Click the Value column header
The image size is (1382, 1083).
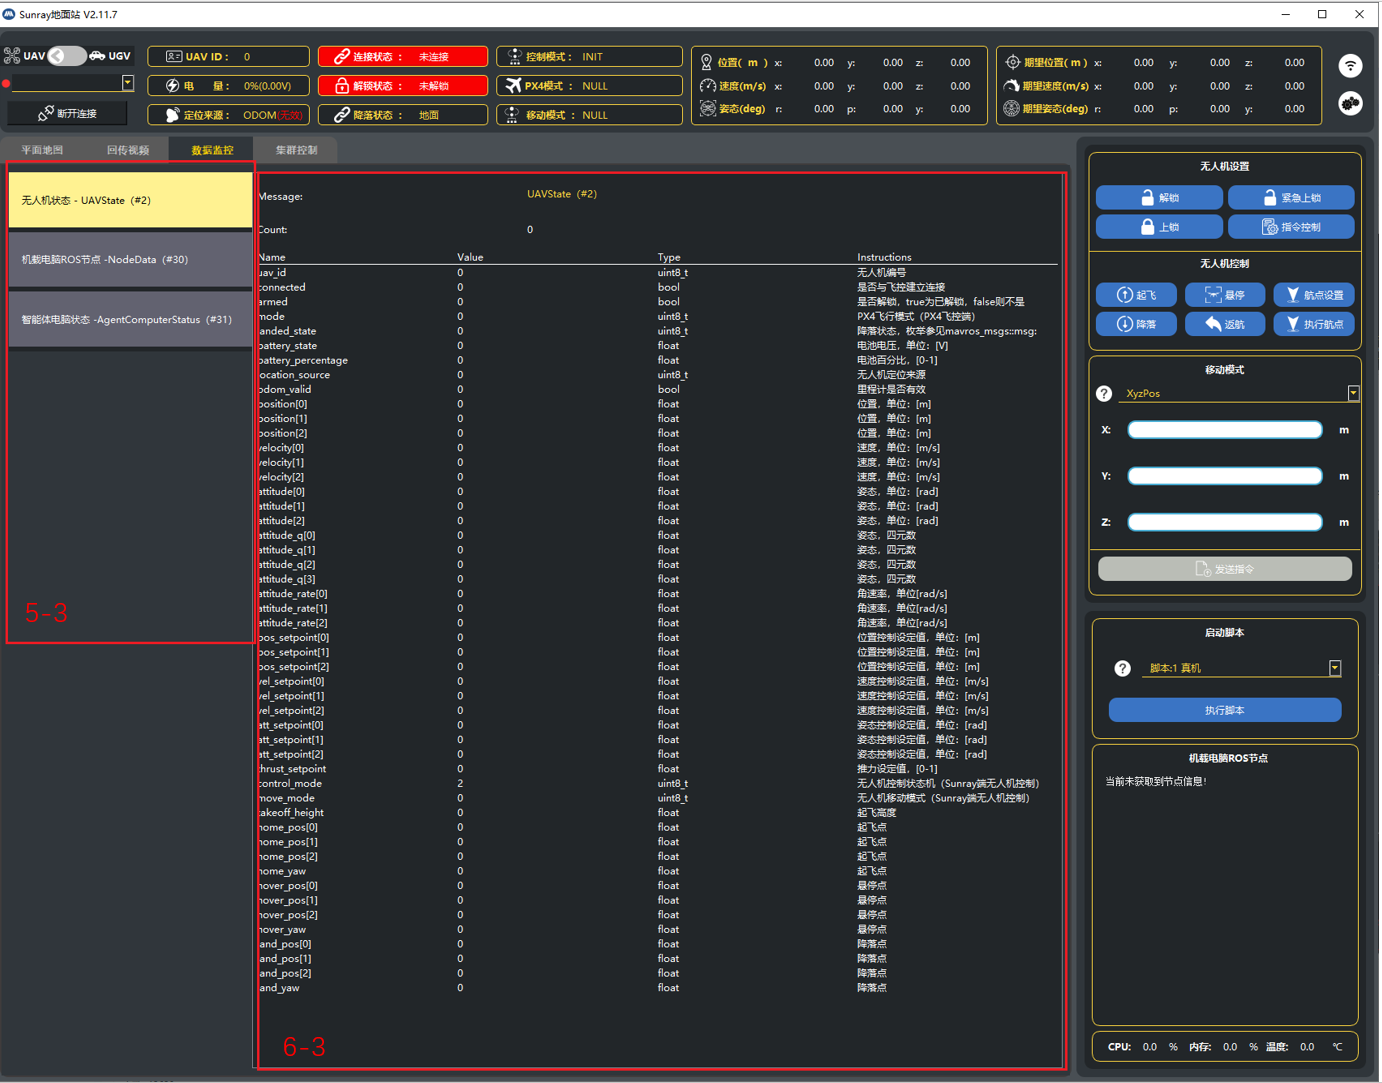coord(470,257)
